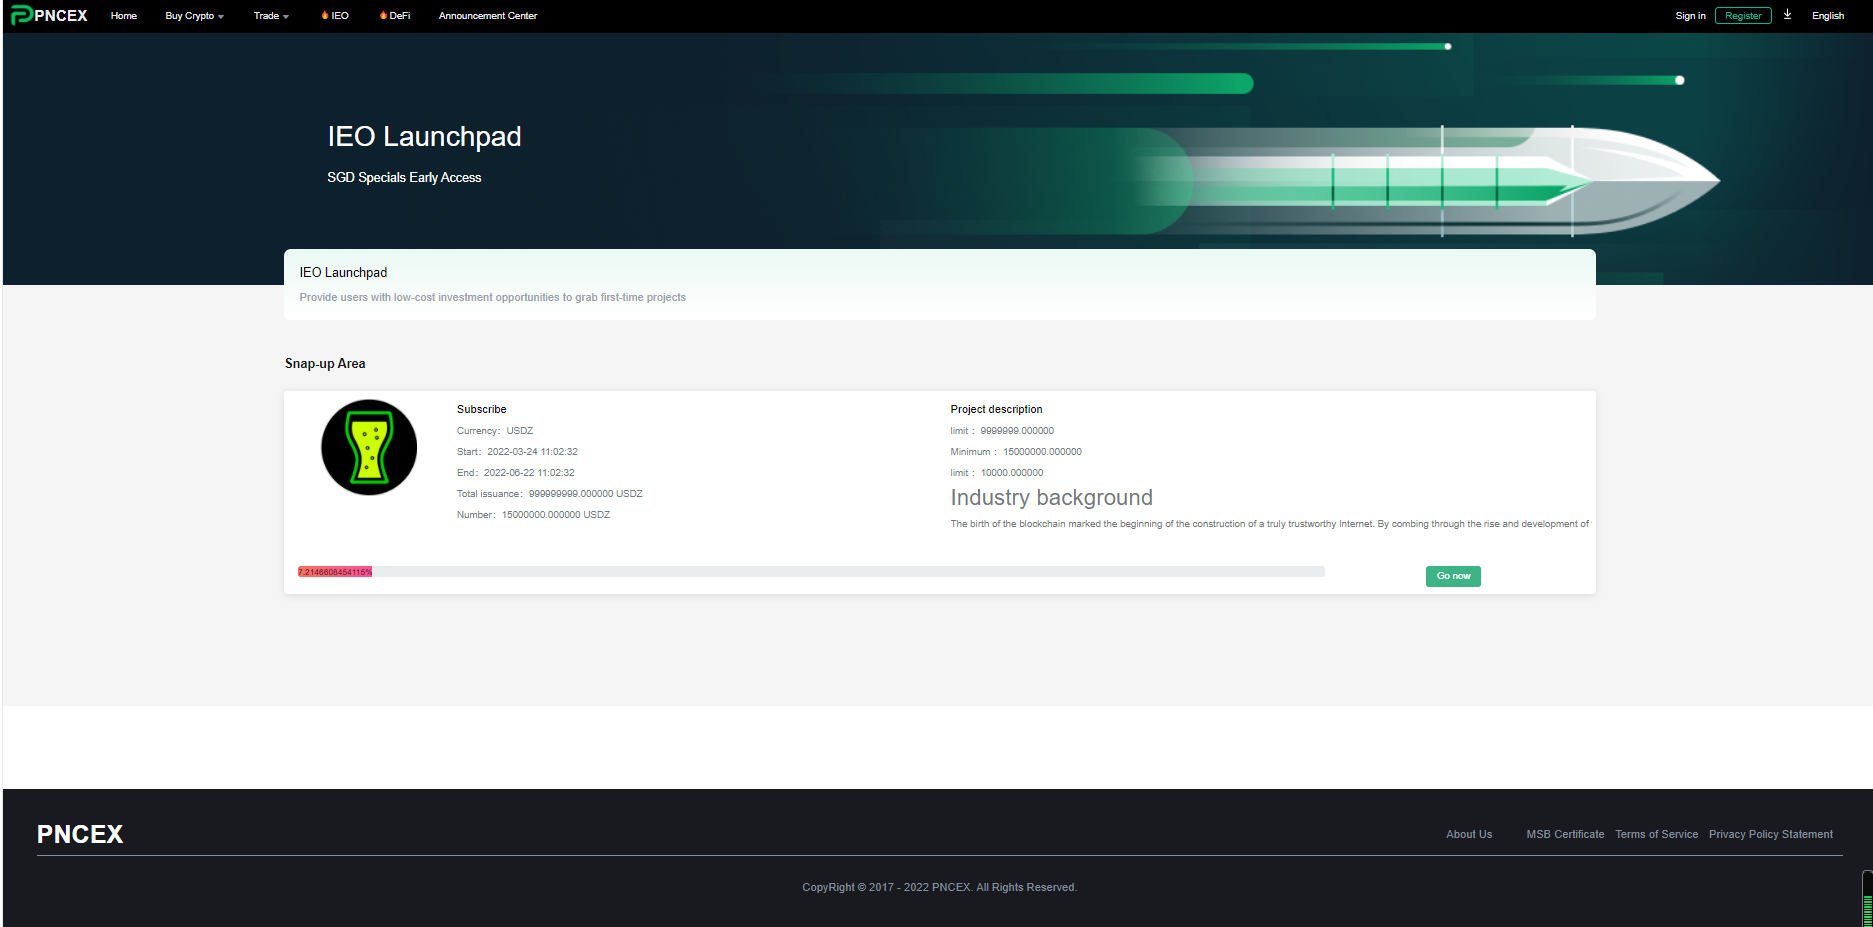This screenshot has height=927, width=1873.
Task: Open the About Us footer link
Action: pos(1468,834)
